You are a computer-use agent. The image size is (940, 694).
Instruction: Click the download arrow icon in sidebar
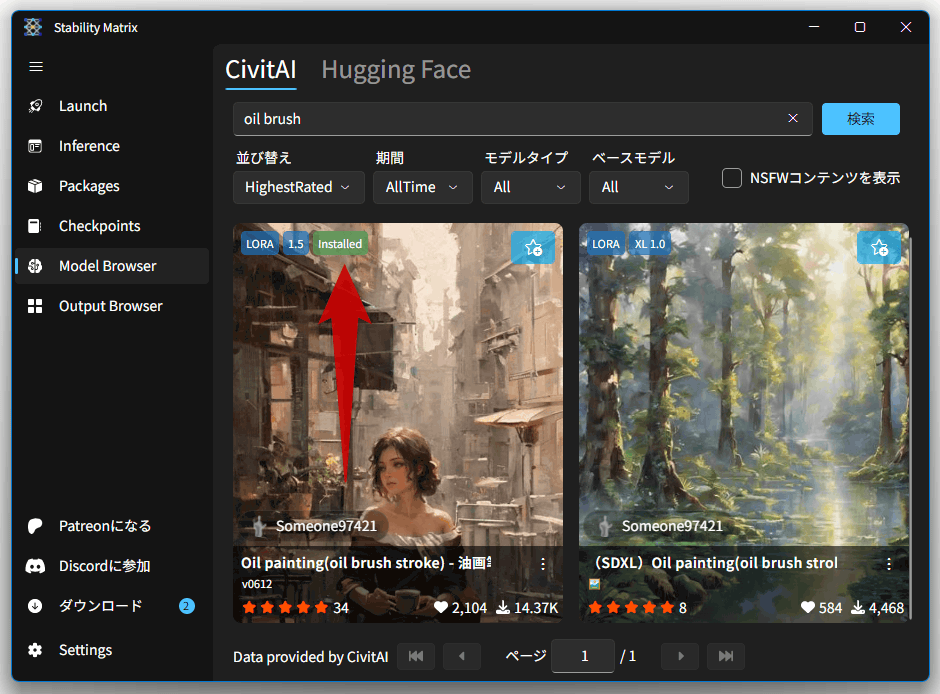(35, 606)
